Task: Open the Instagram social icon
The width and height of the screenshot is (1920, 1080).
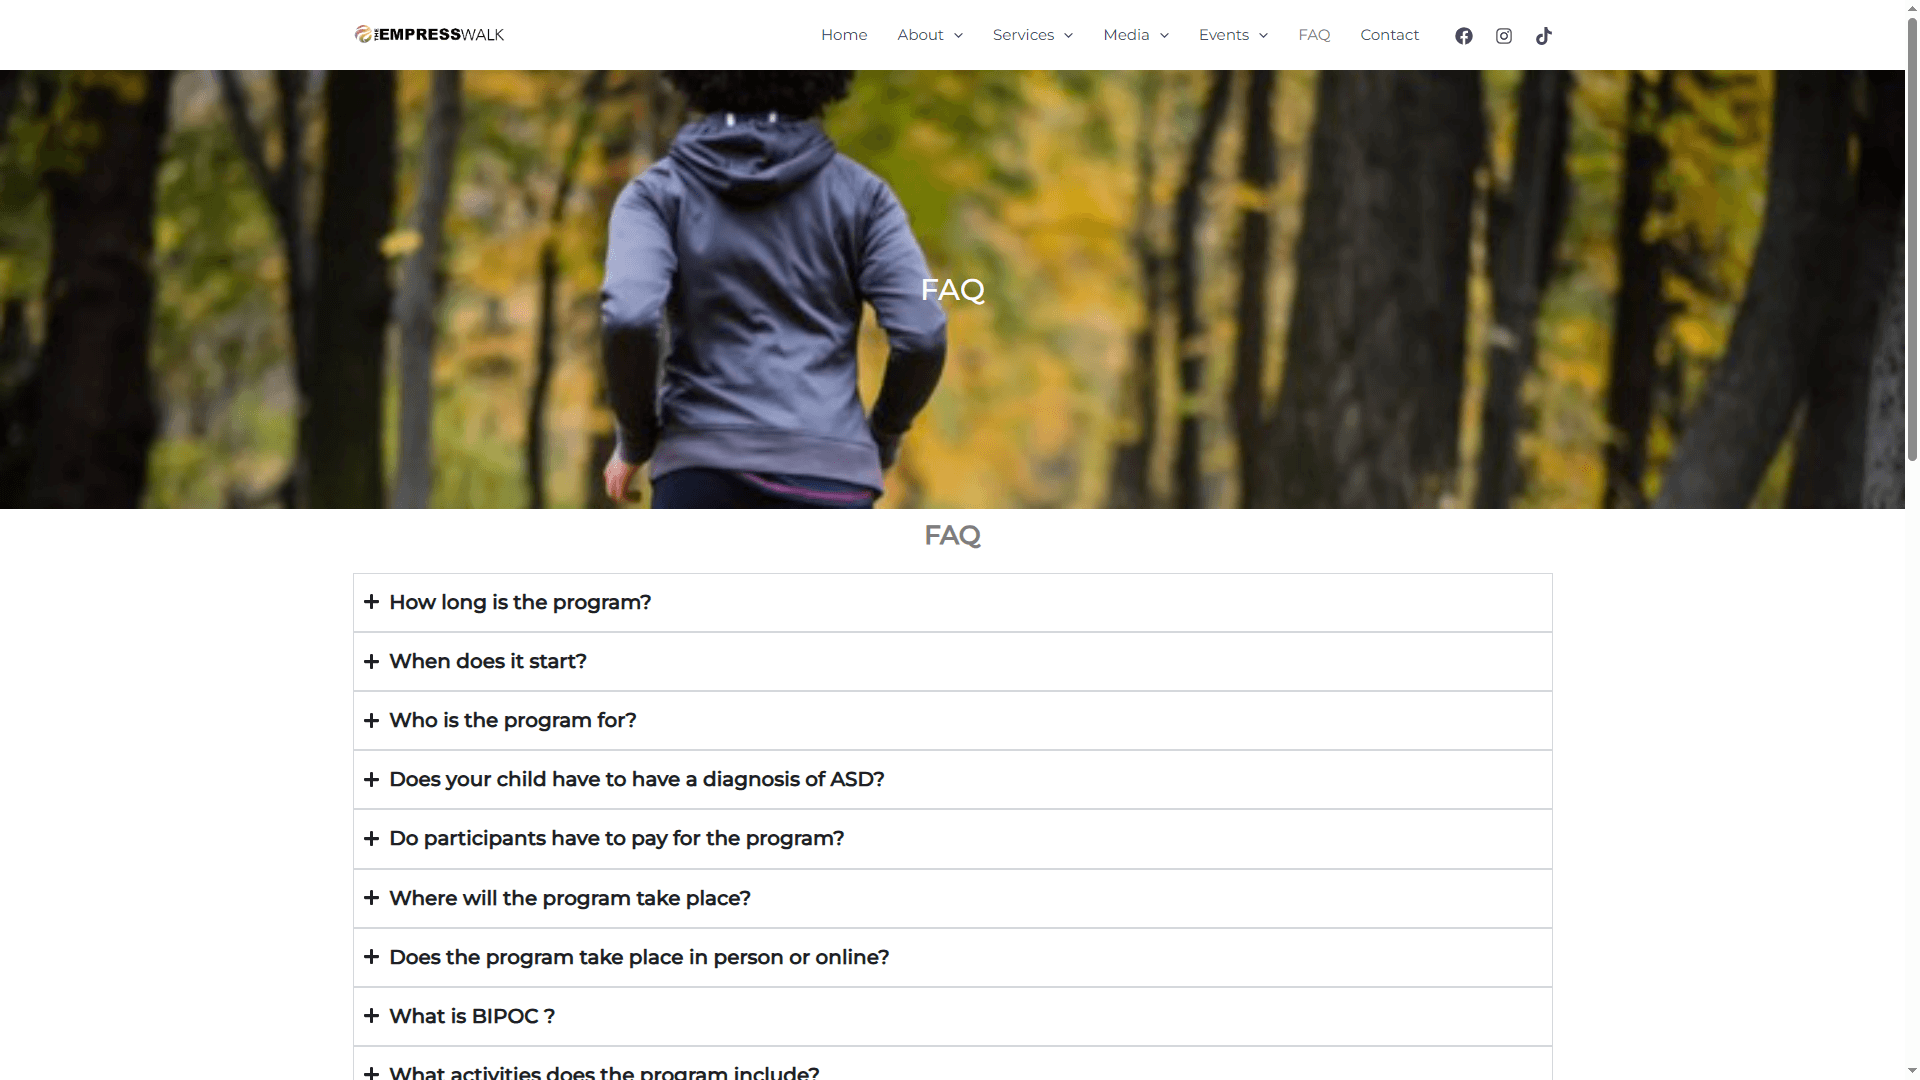Action: [x=1503, y=36]
